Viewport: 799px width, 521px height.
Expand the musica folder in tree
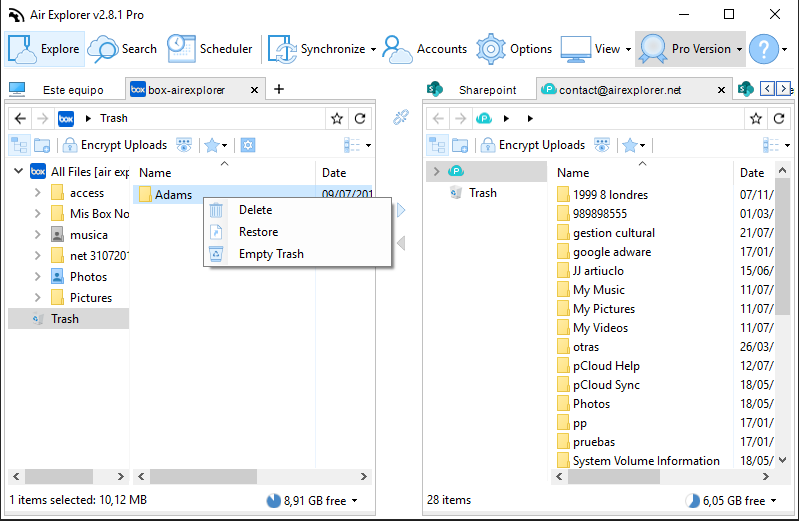[x=37, y=235]
